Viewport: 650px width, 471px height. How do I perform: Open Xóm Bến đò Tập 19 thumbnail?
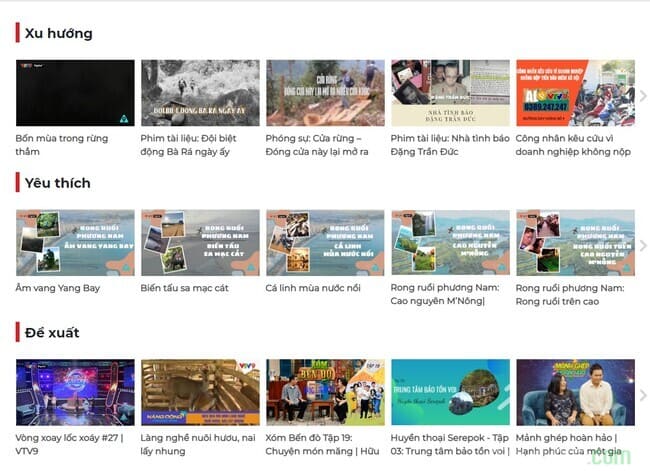coord(325,392)
